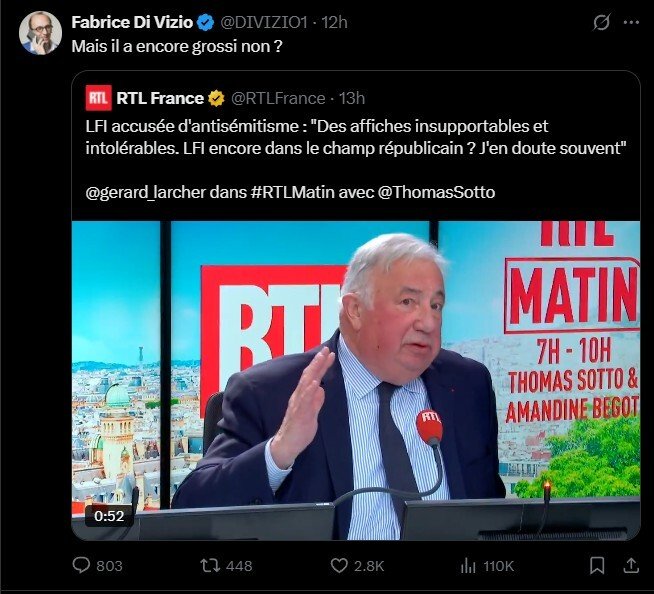Open the @RTLFrance handle
The height and width of the screenshot is (594, 654).
[278, 97]
